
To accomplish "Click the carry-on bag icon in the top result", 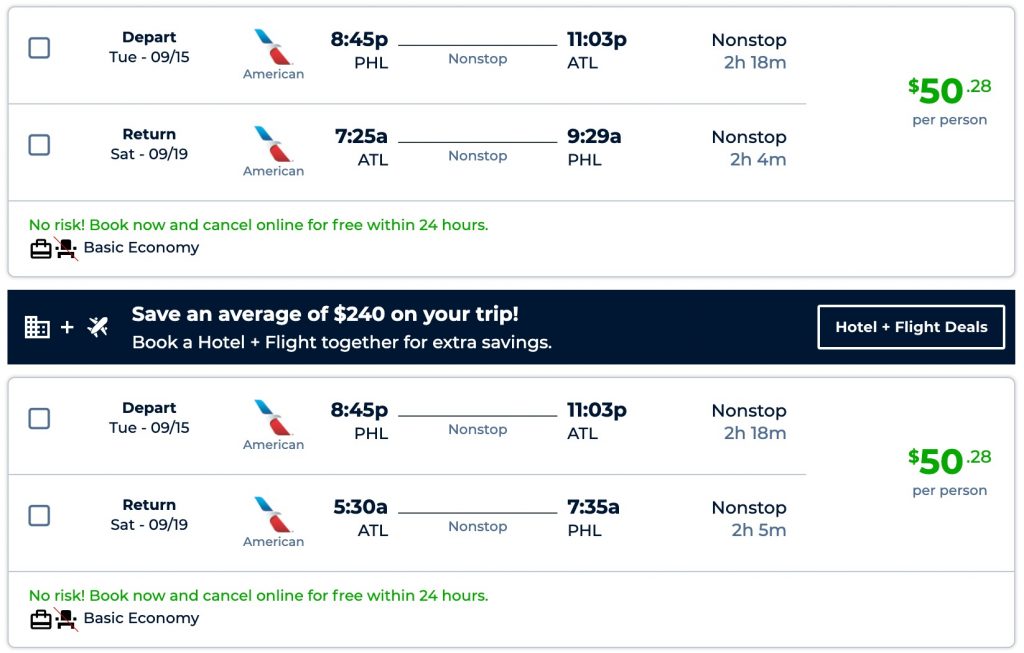I will [x=40, y=248].
